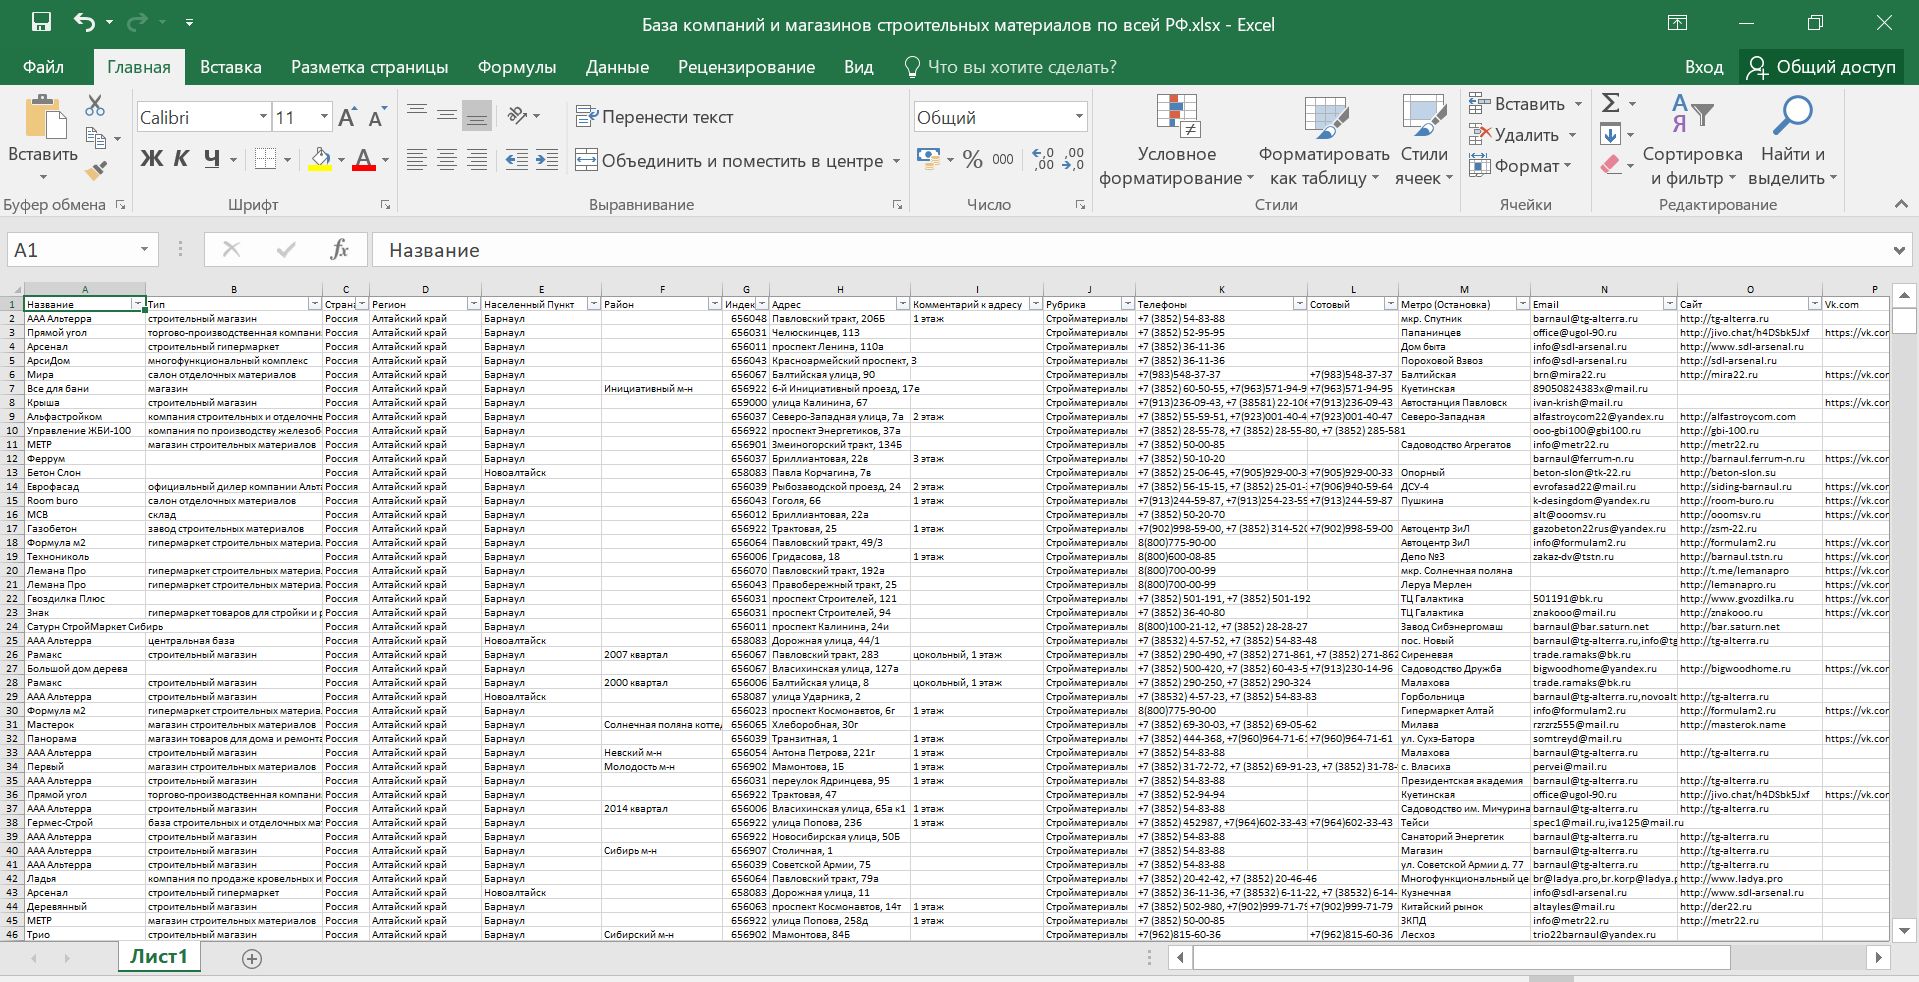This screenshot has width=1919, height=982.
Task: Toggle Wrap Text (Перенести текст)
Action: tap(655, 117)
